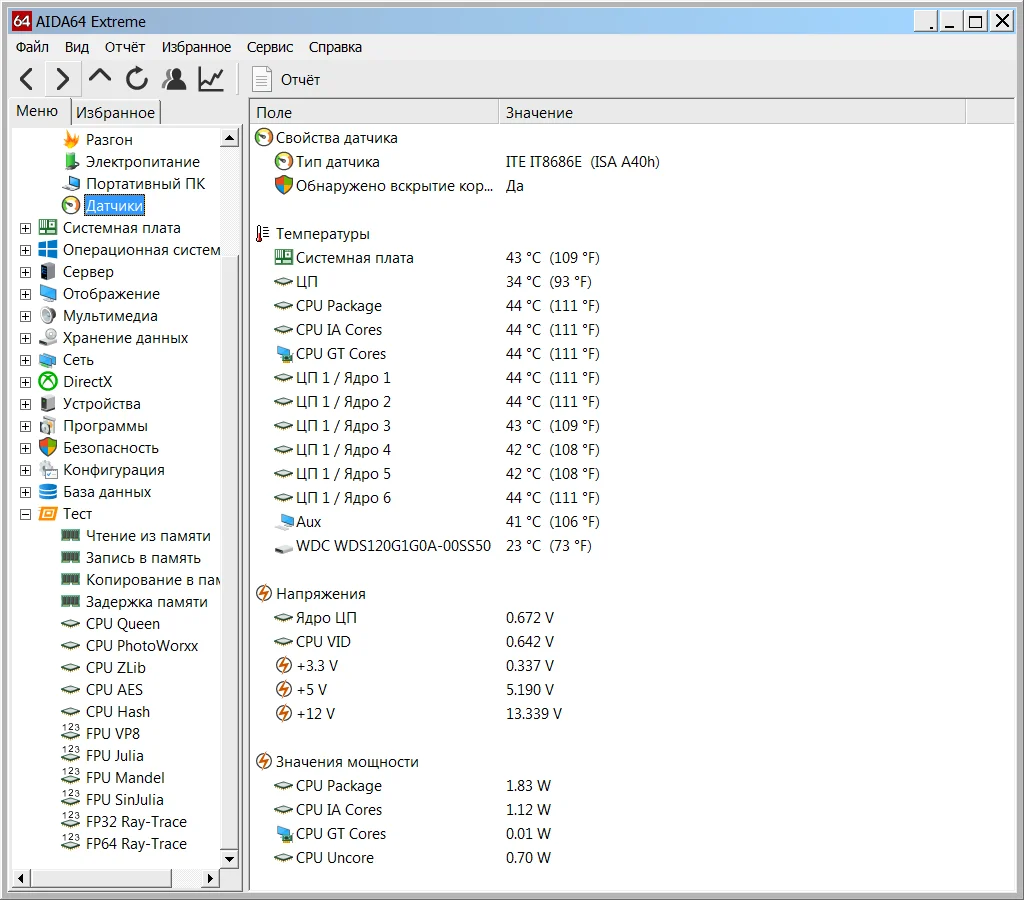Expand the Сервер tree node

coord(25,272)
